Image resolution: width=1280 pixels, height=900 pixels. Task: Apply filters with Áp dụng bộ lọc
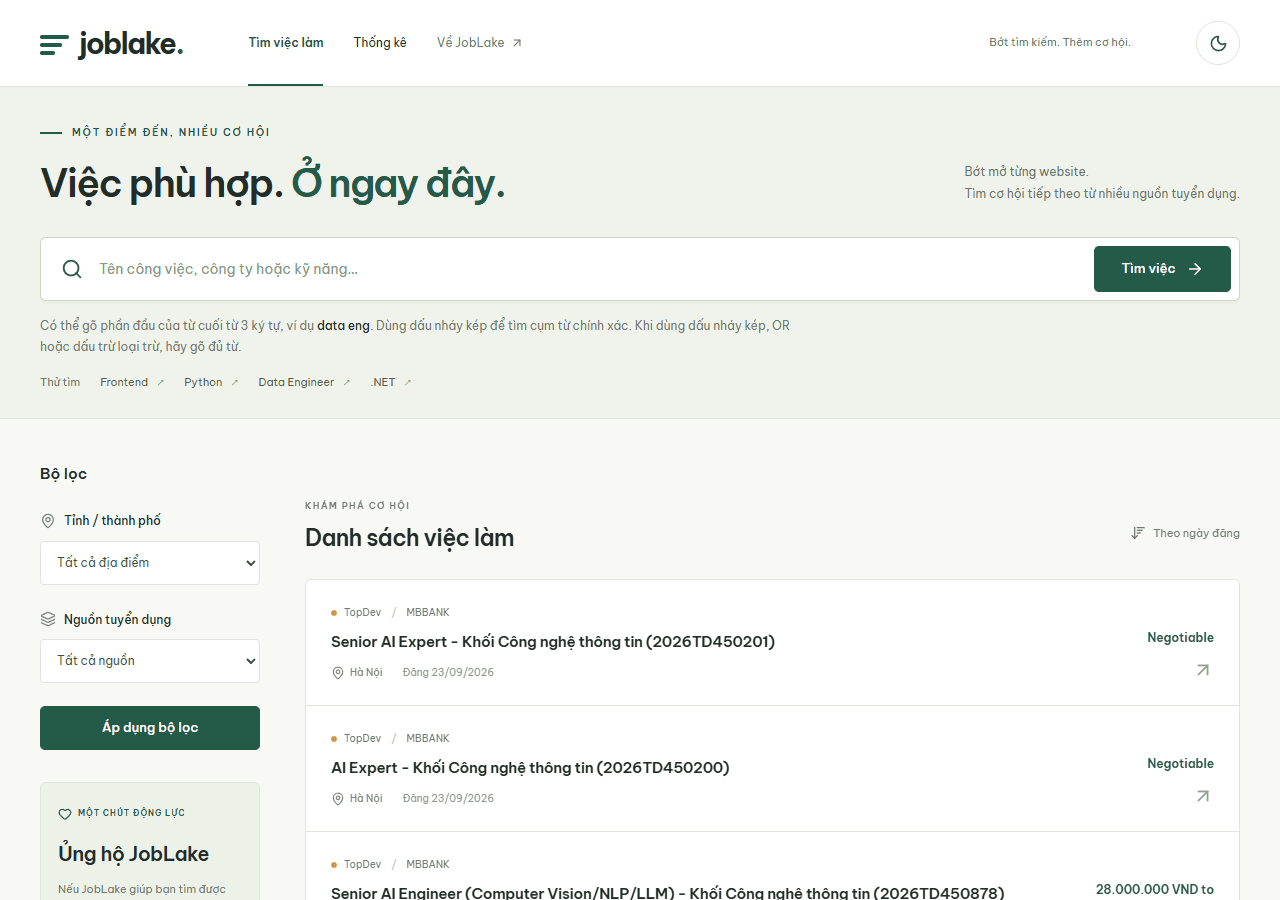click(150, 728)
